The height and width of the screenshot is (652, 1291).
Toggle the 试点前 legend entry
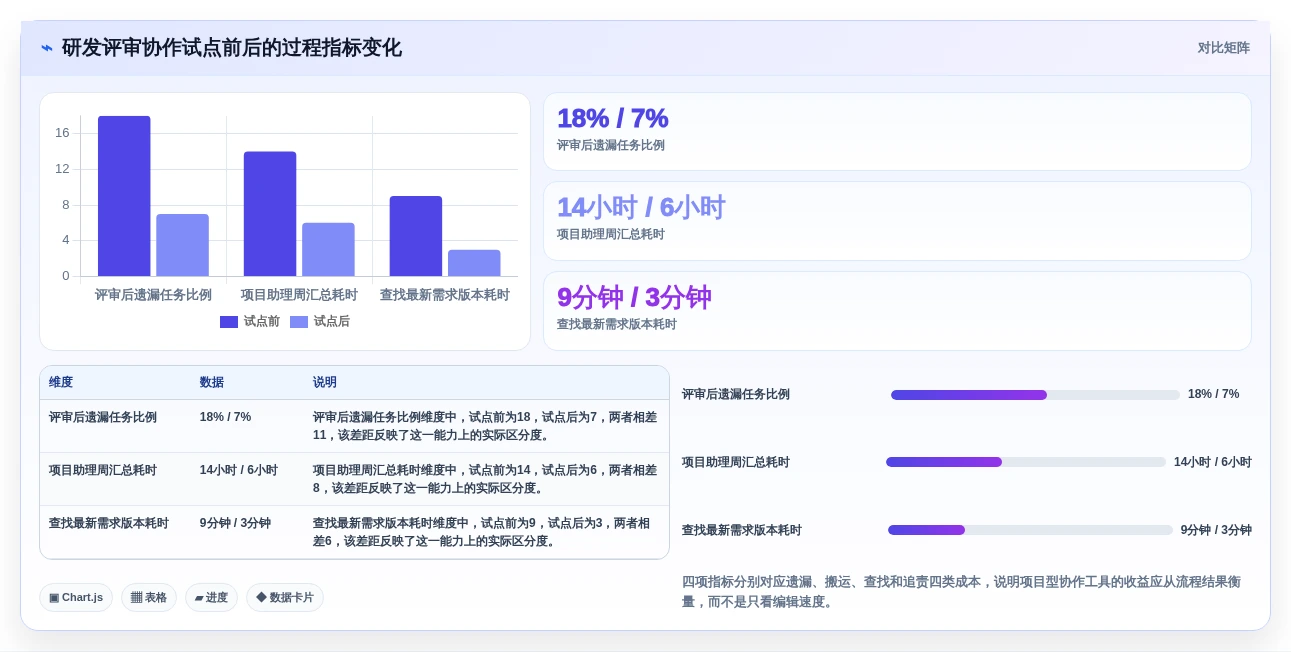(250, 322)
